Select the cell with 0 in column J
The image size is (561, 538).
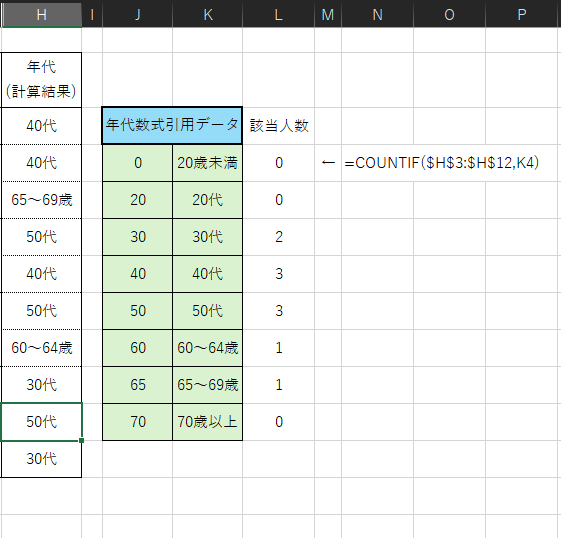[x=137, y=163]
